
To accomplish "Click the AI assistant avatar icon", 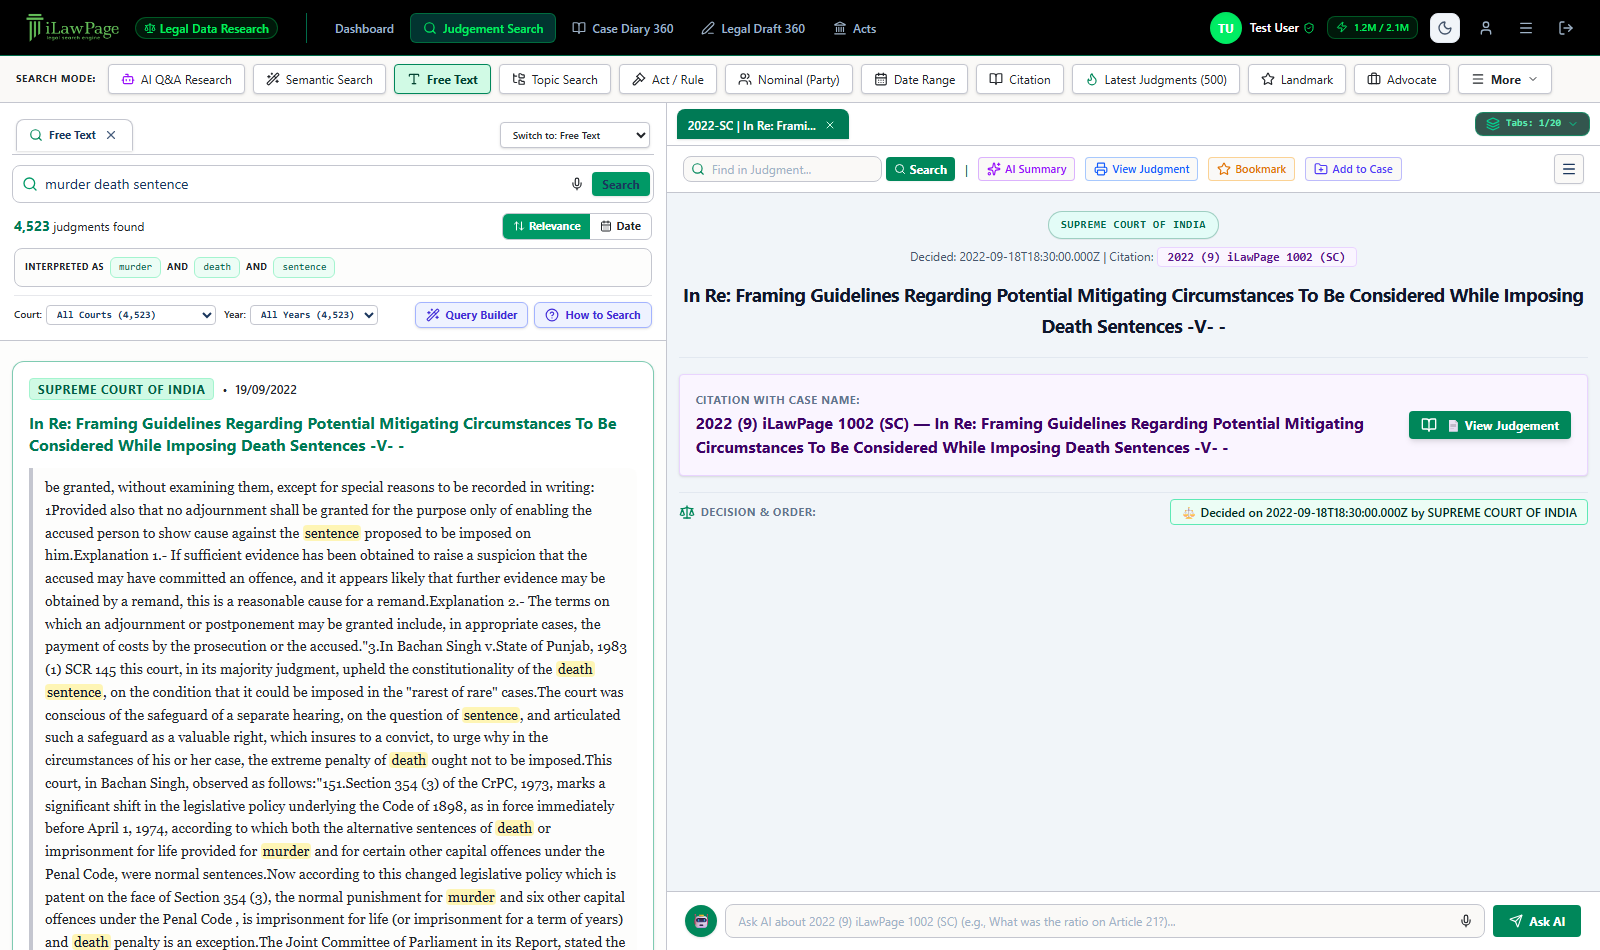I will tap(701, 921).
